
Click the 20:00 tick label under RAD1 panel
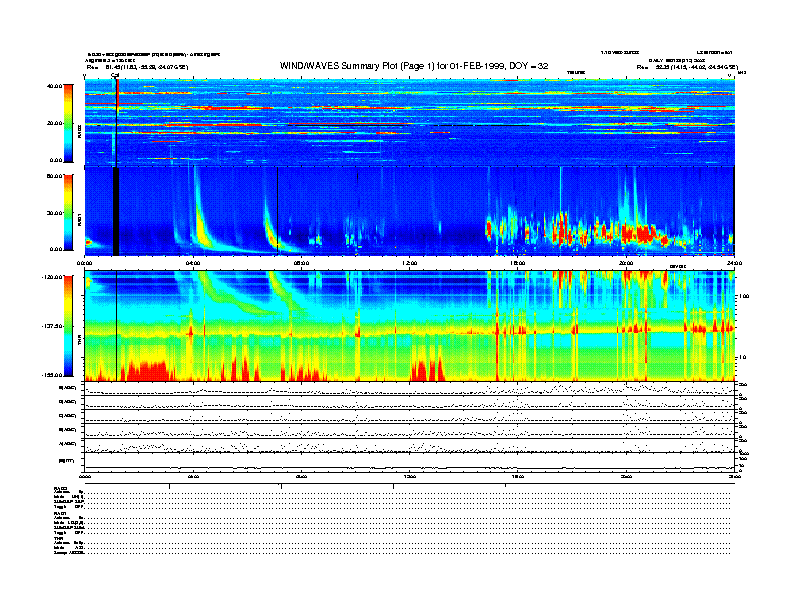pyautogui.click(x=626, y=263)
